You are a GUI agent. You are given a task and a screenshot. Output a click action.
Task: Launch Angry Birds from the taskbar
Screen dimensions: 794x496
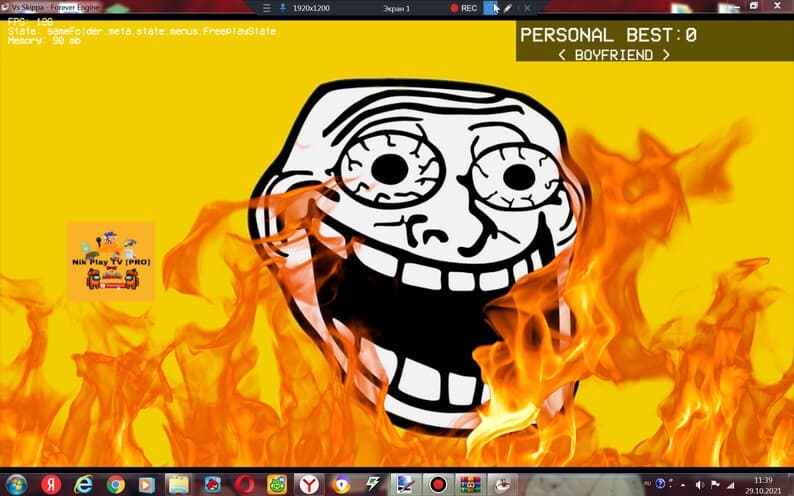point(213,484)
